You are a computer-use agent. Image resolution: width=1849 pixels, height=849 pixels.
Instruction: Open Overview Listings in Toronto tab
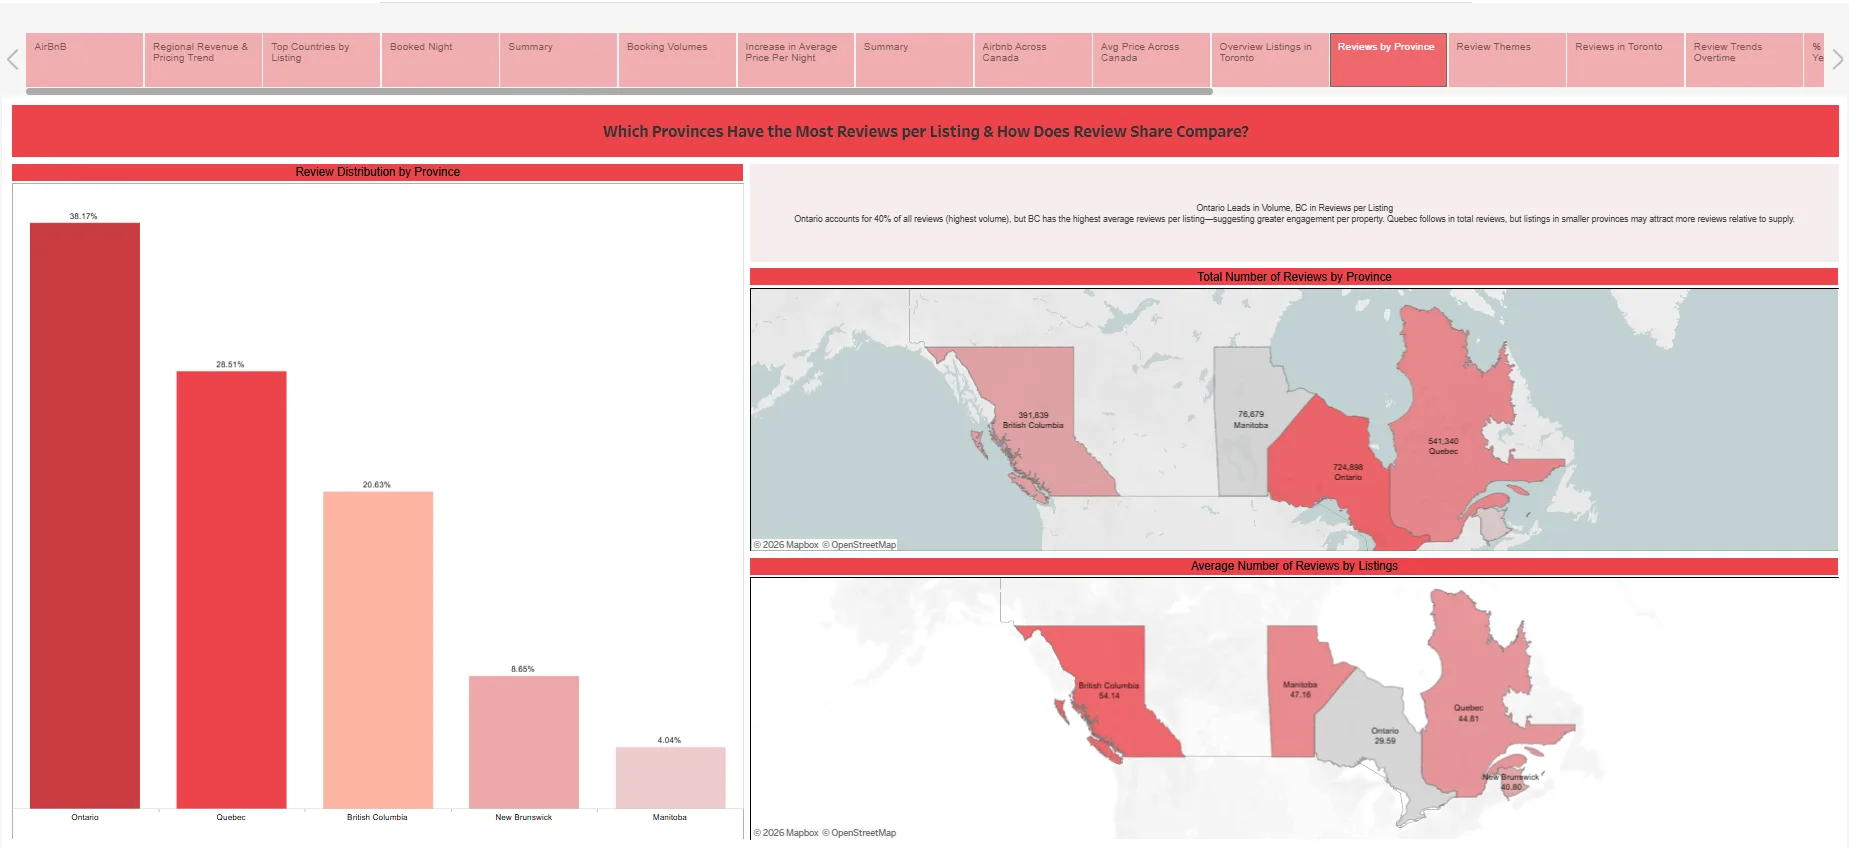(x=1270, y=60)
